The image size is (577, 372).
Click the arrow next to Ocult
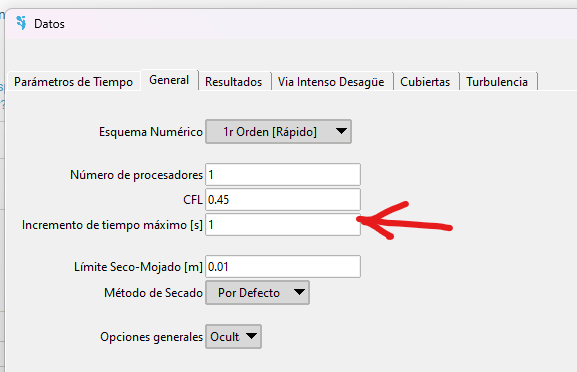[251, 336]
